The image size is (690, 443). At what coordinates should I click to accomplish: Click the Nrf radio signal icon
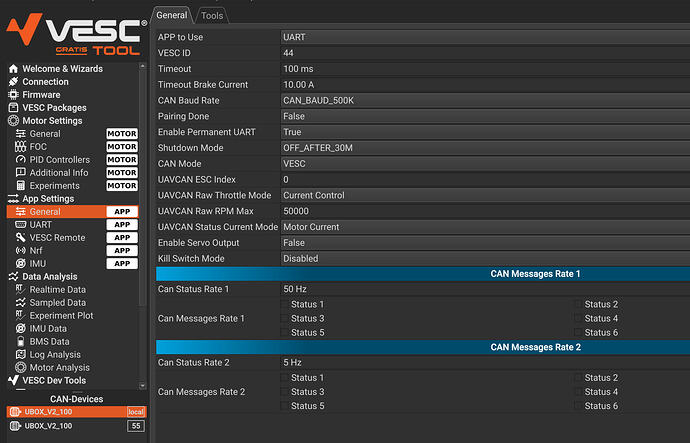[x=21, y=250]
